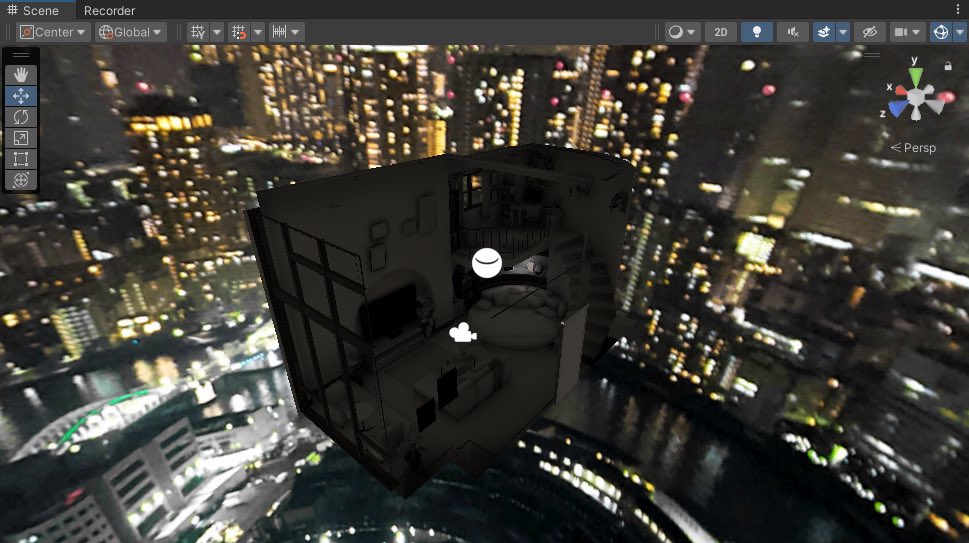
Task: Select the combined Transform tool
Action: [x=20, y=180]
